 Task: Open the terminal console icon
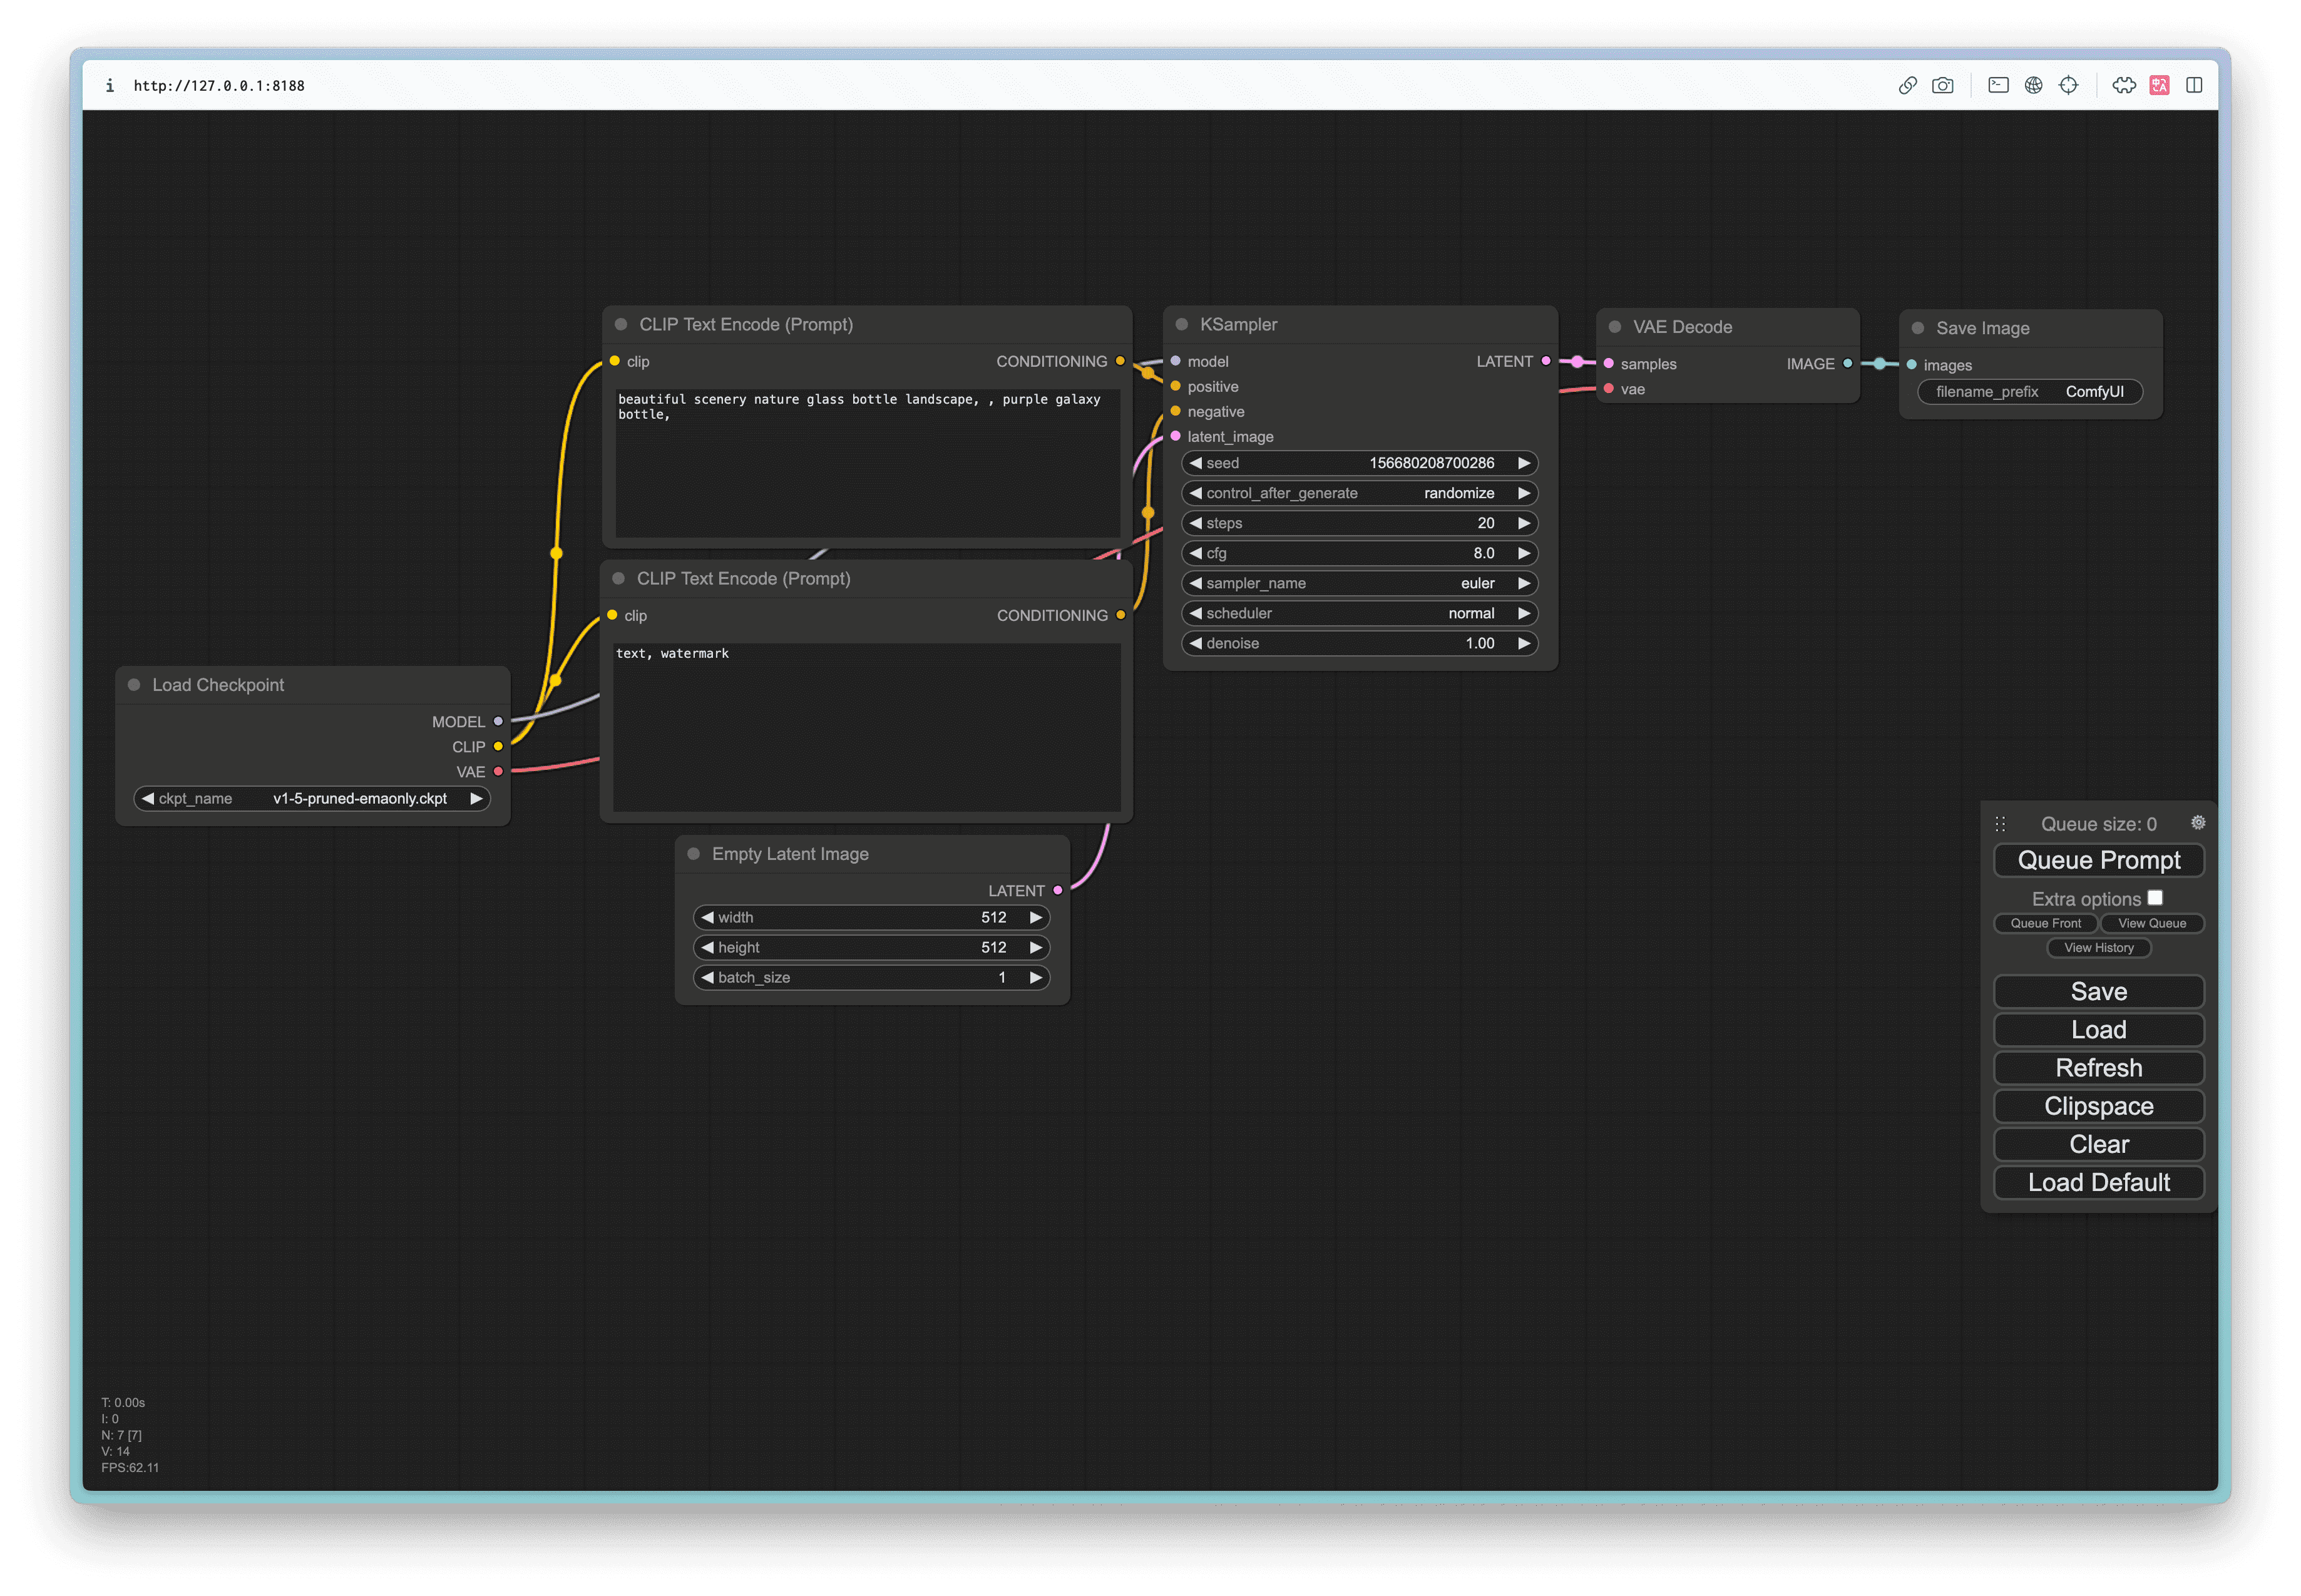click(x=1998, y=85)
